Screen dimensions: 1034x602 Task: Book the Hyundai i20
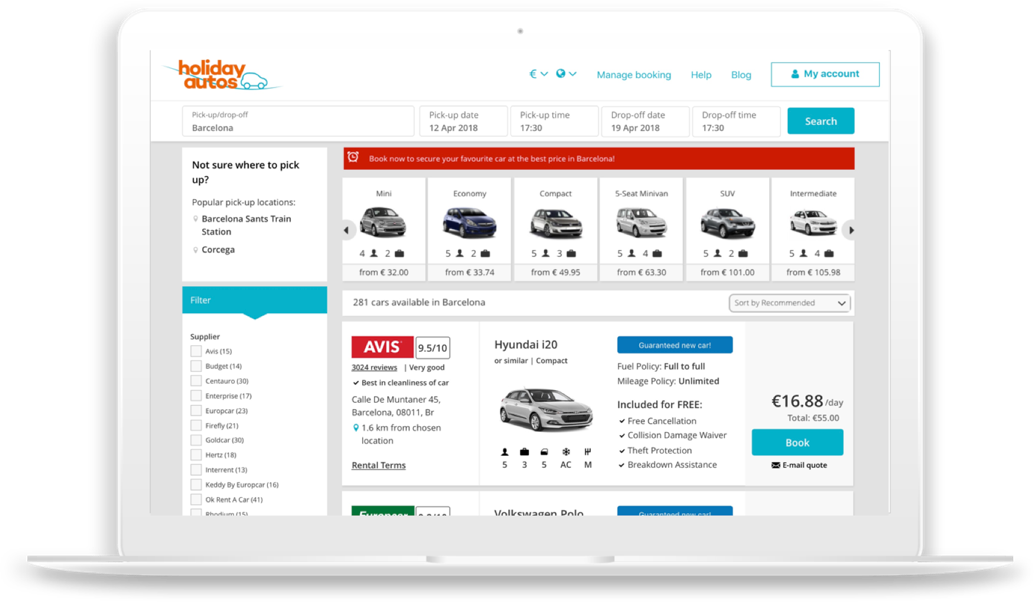[797, 442]
